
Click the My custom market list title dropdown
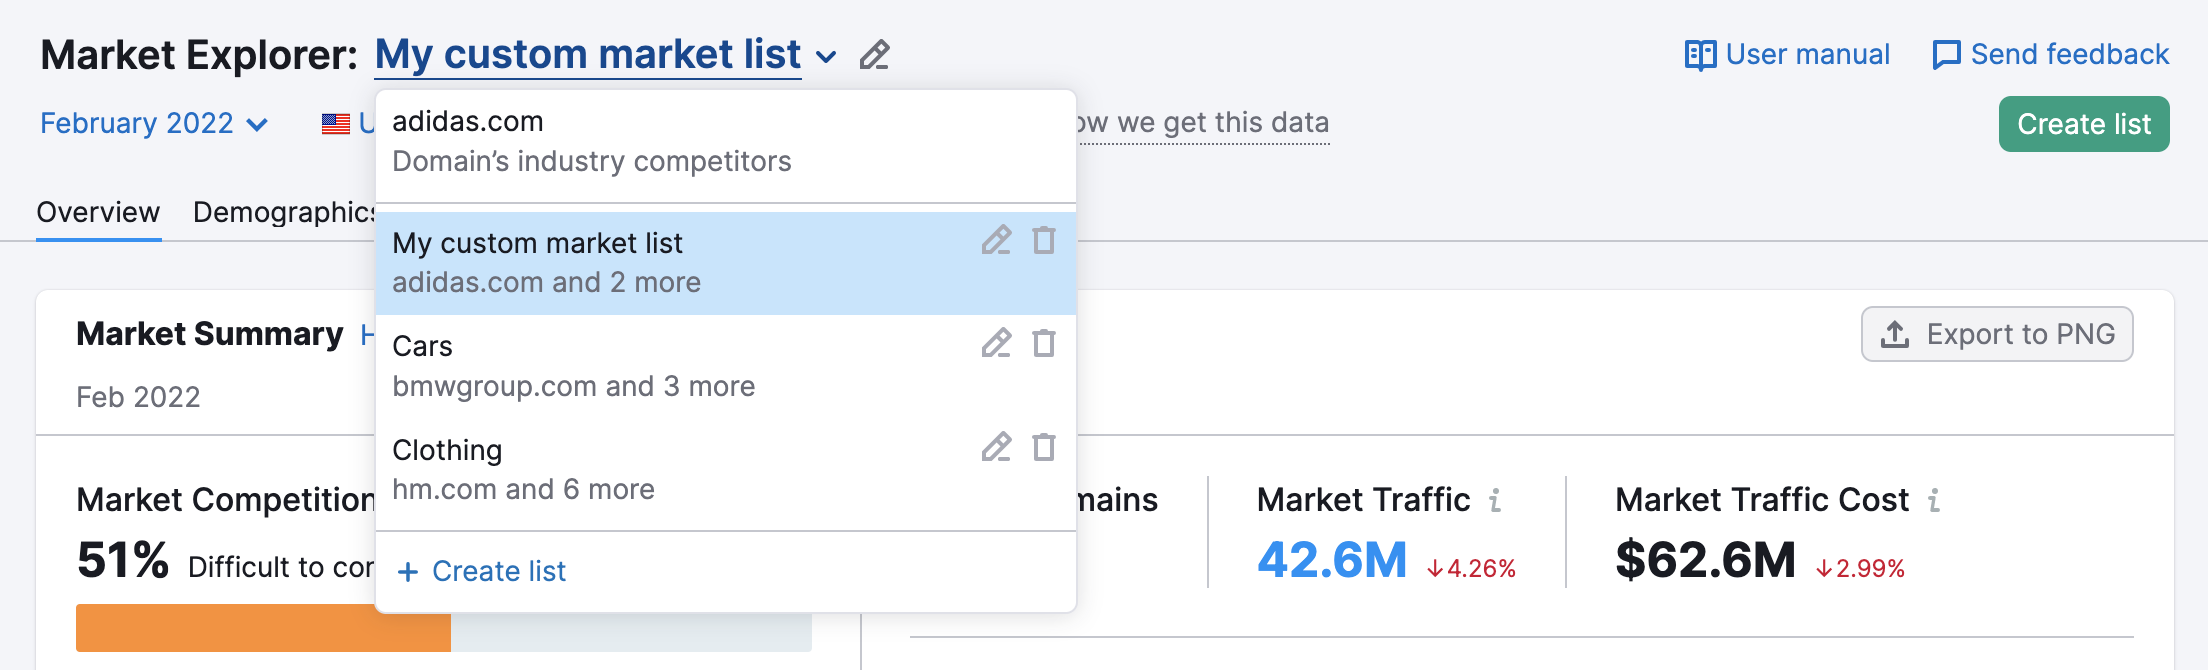[588, 55]
